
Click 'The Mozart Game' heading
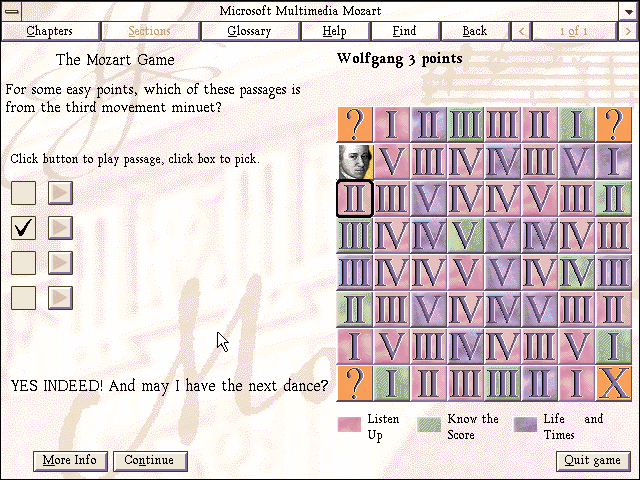[115, 60]
